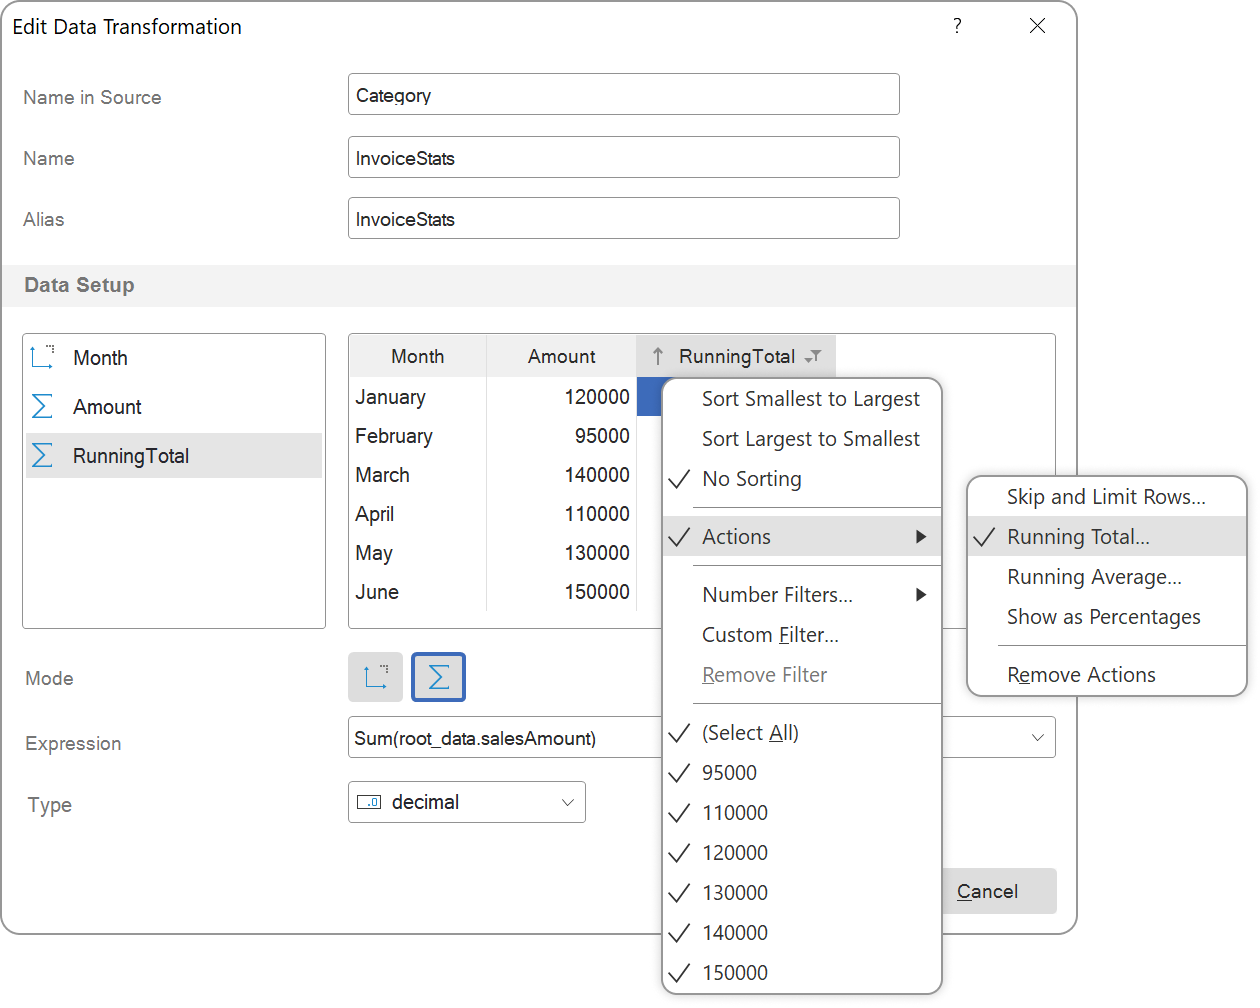Click the March row cell
Image resolution: width=1260 pixels, height=1008 pixels.
coord(418,475)
